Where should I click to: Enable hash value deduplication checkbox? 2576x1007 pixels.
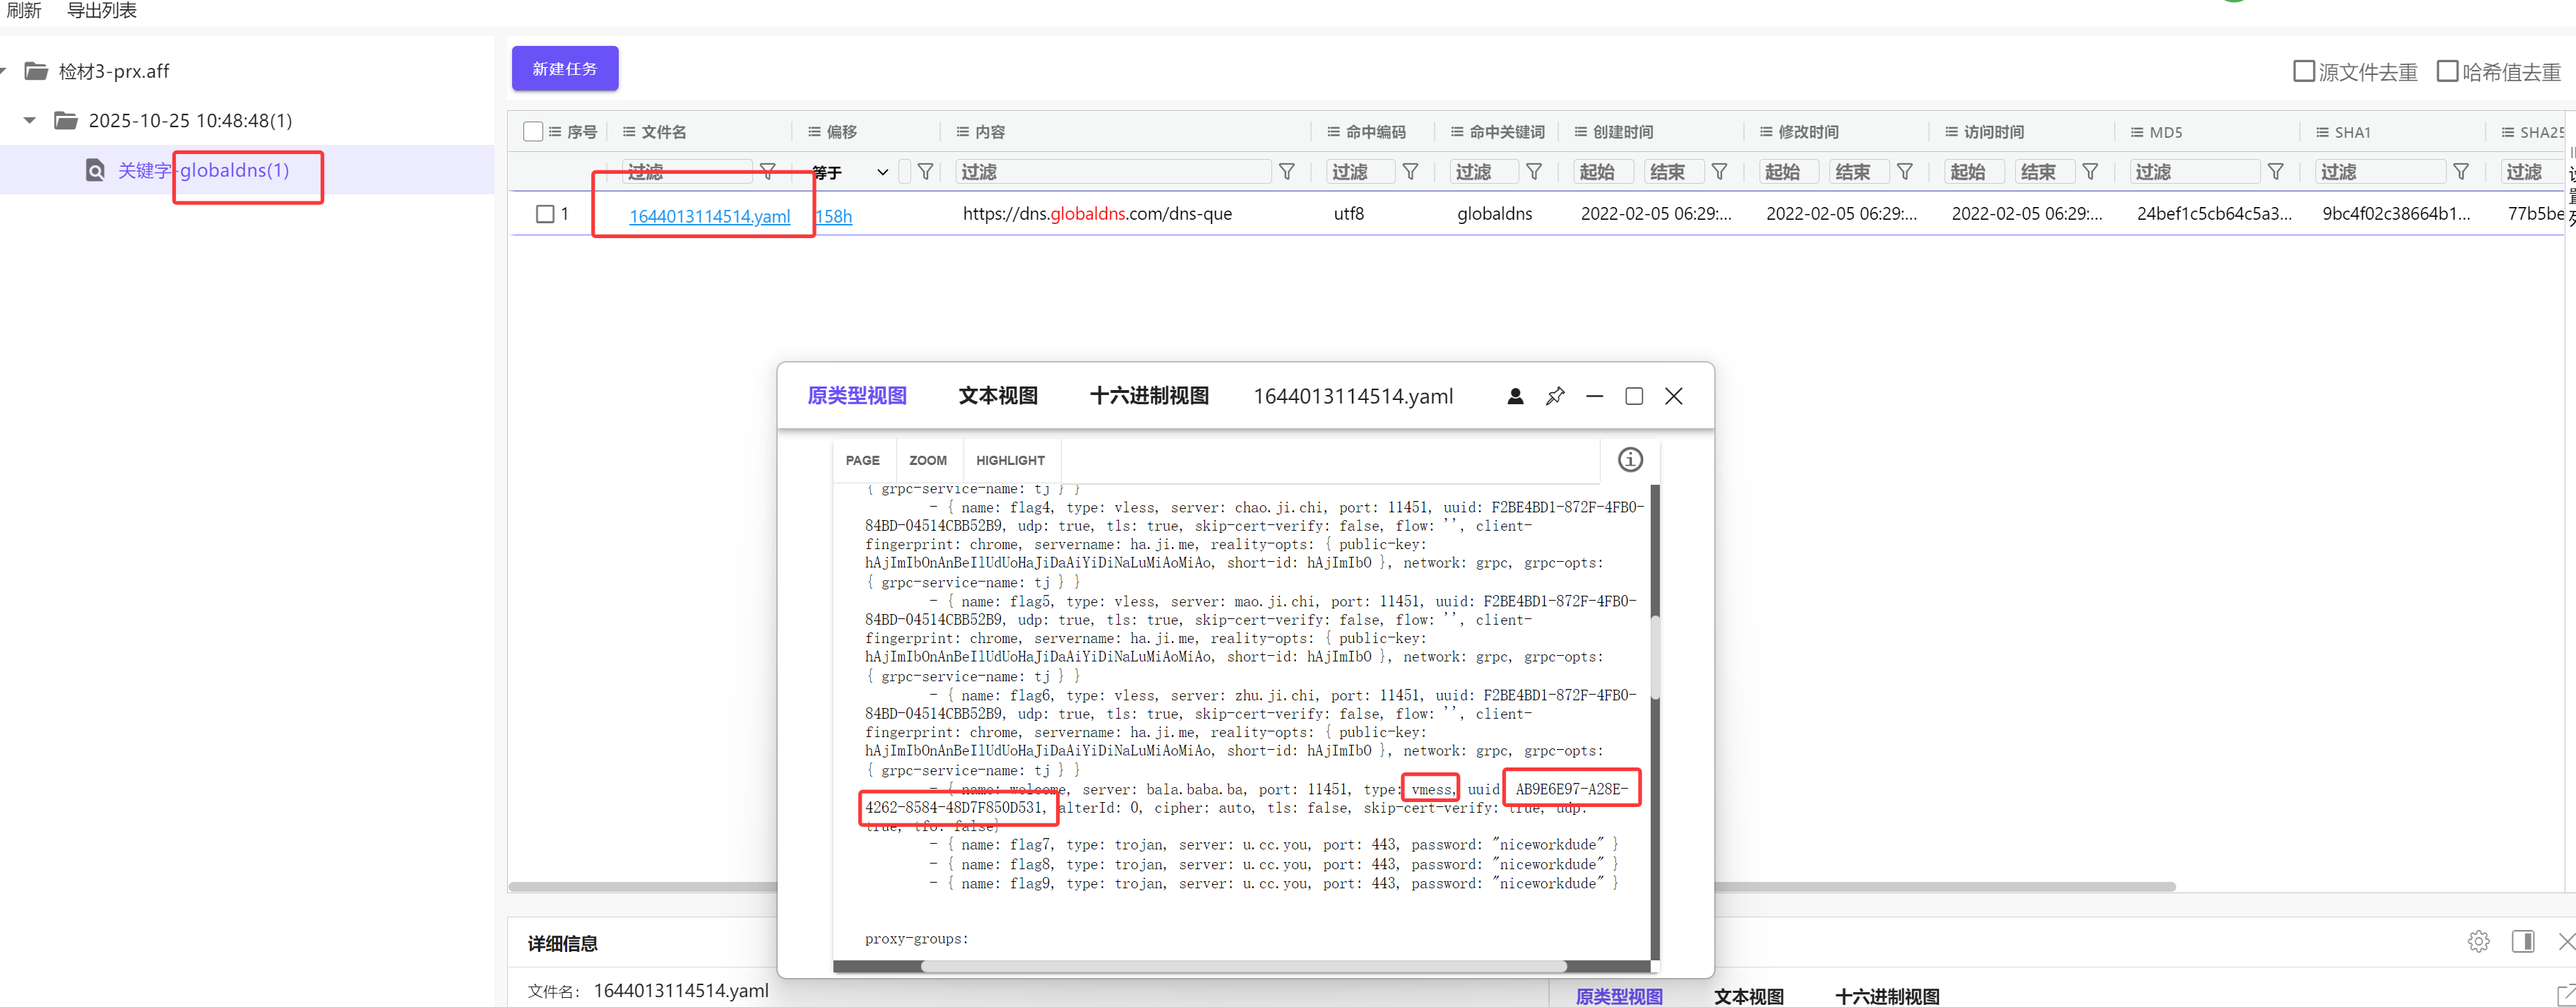(x=2447, y=71)
